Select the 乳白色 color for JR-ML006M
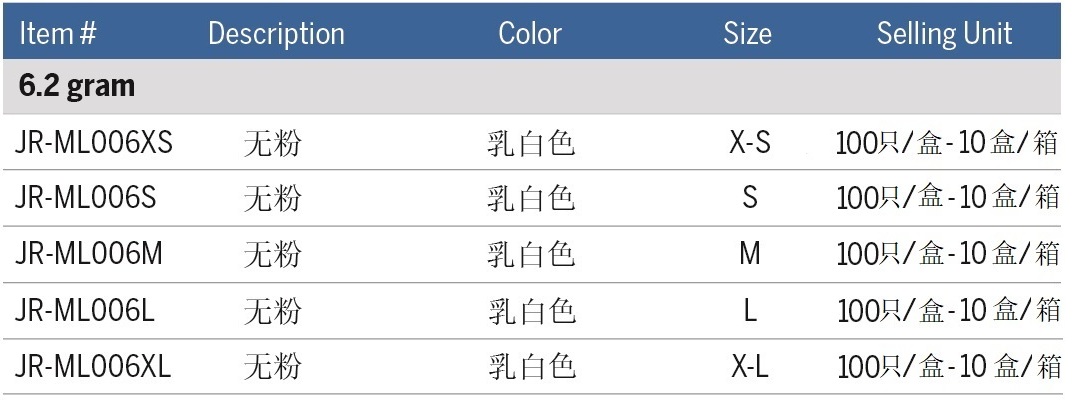This screenshot has height=400, width=1065. point(531,255)
